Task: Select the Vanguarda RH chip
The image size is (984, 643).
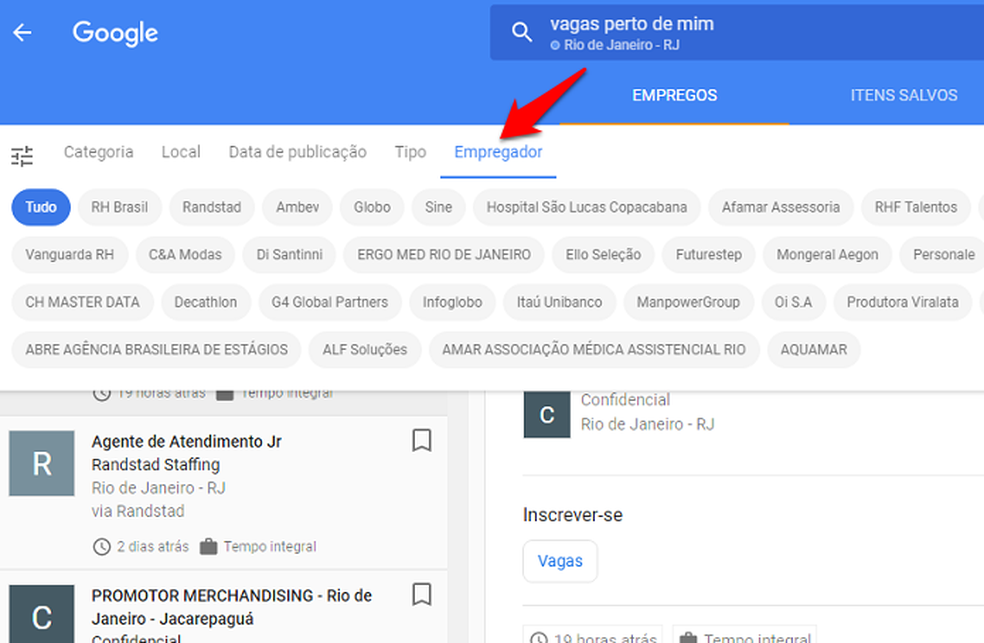Action: 70,255
